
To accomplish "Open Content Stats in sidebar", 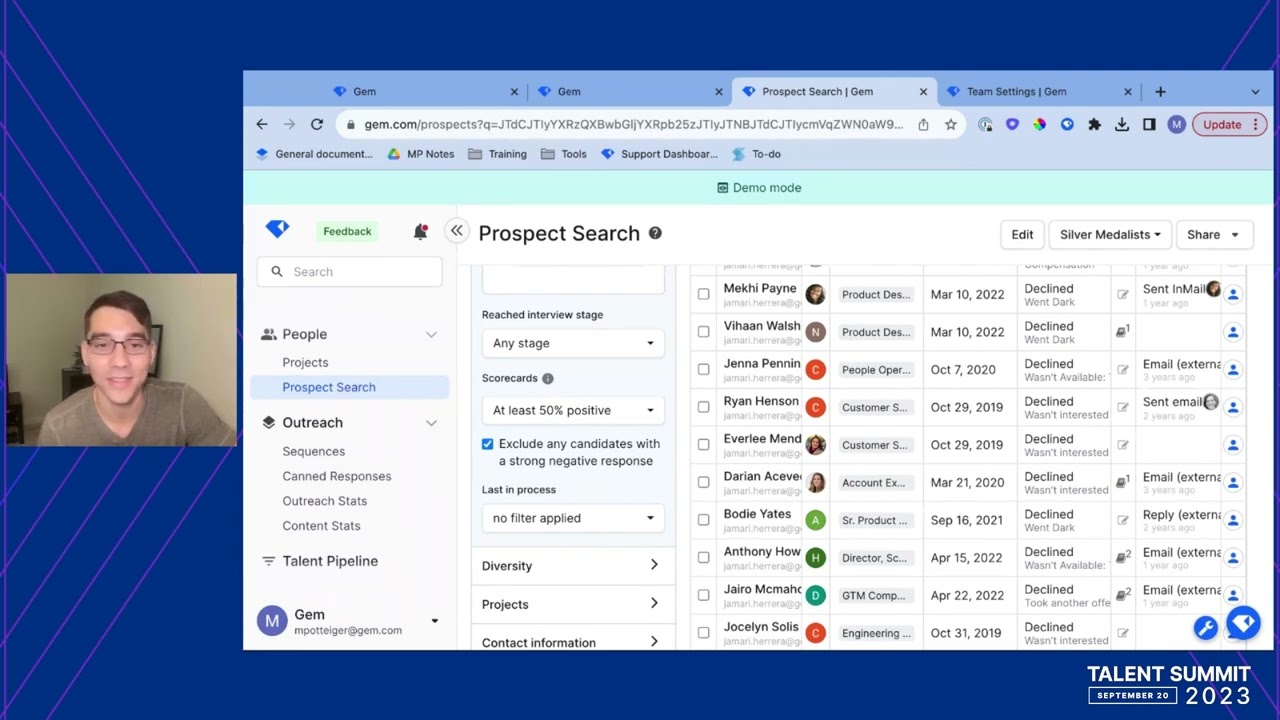I will point(321,526).
